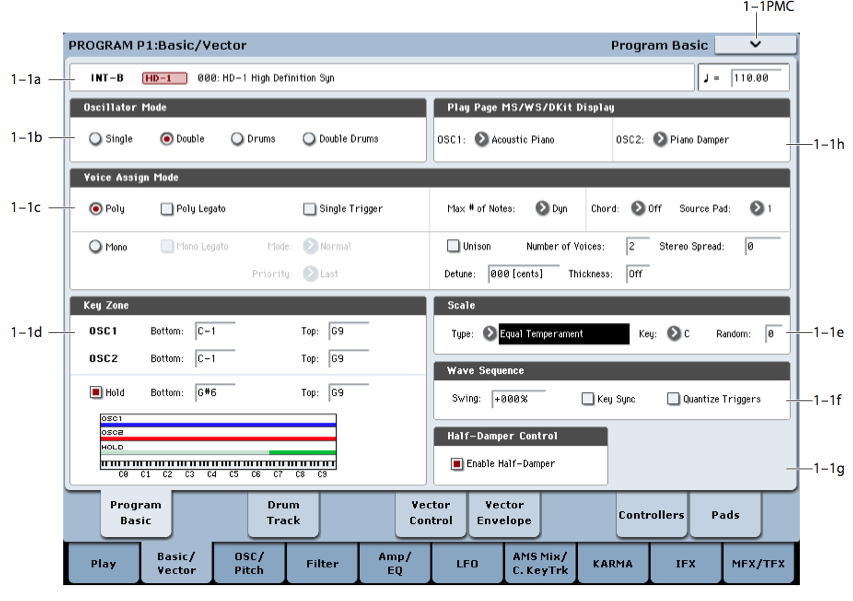Go to the Filter page
853x601 pixels.
point(322,563)
